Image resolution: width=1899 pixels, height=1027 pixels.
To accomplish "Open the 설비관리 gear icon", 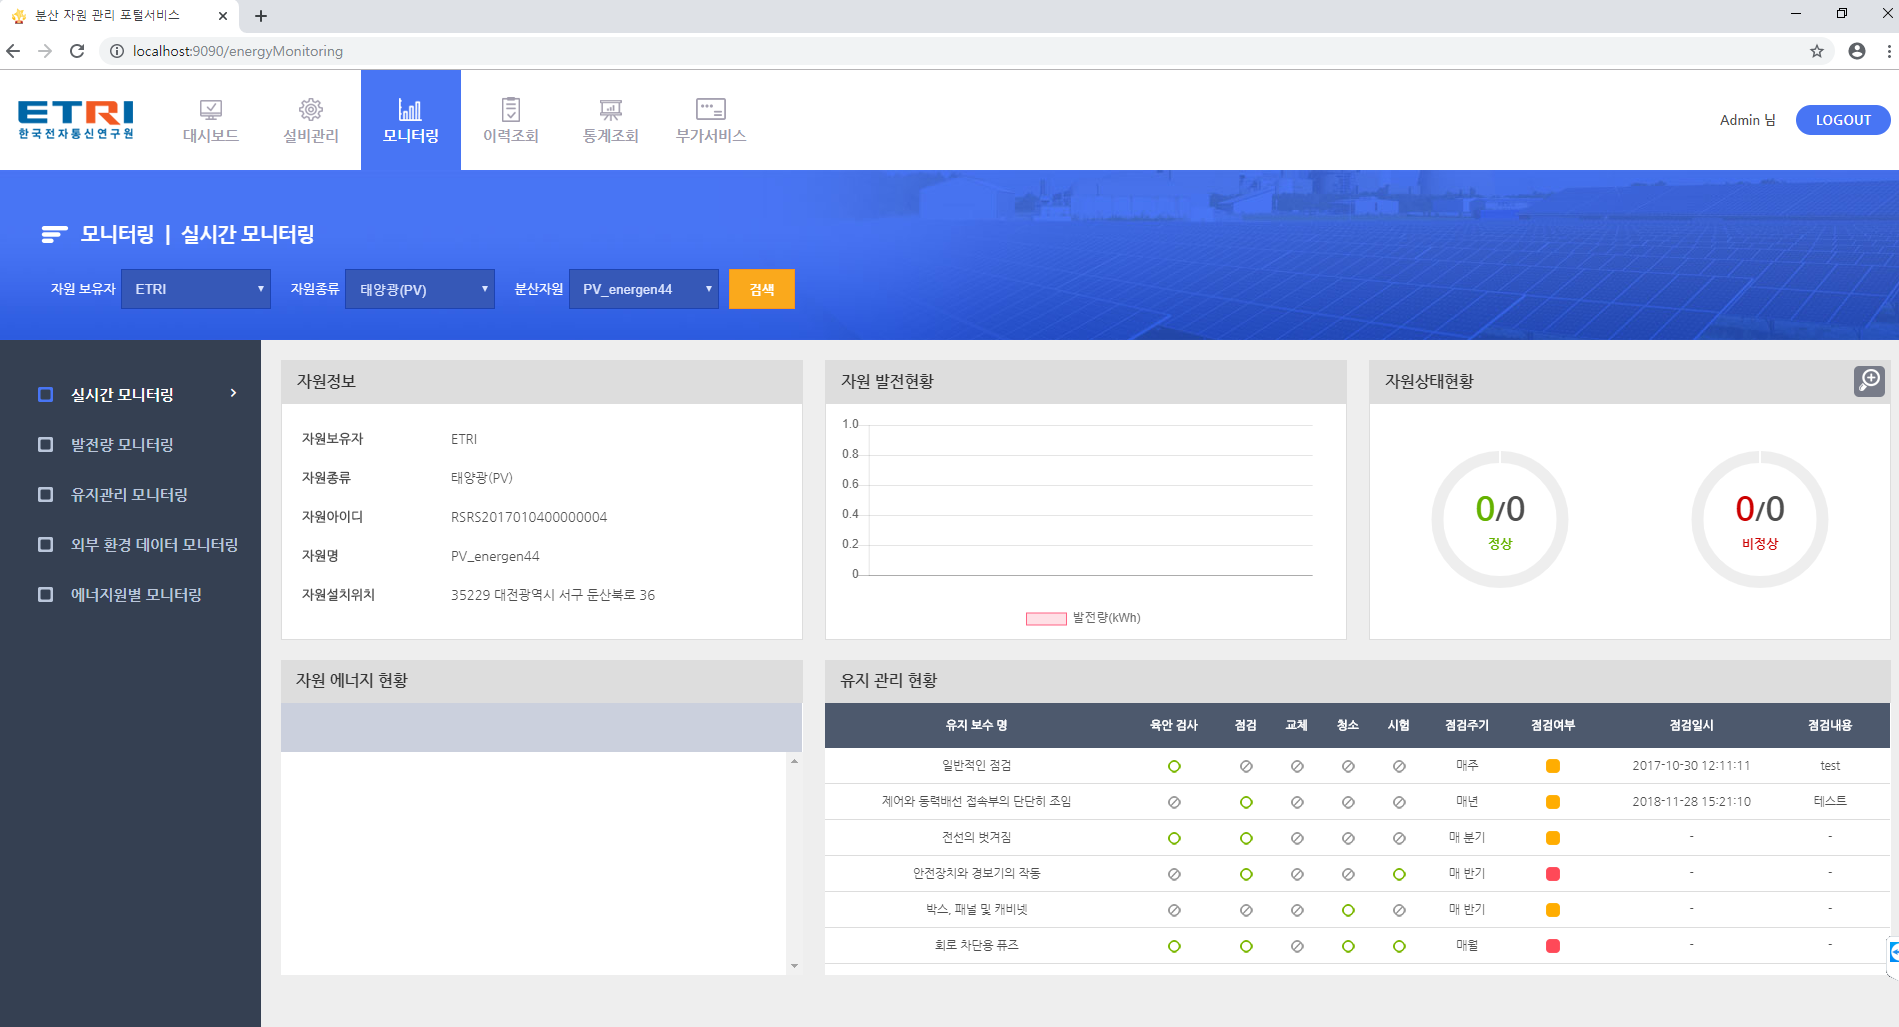I will 311,110.
